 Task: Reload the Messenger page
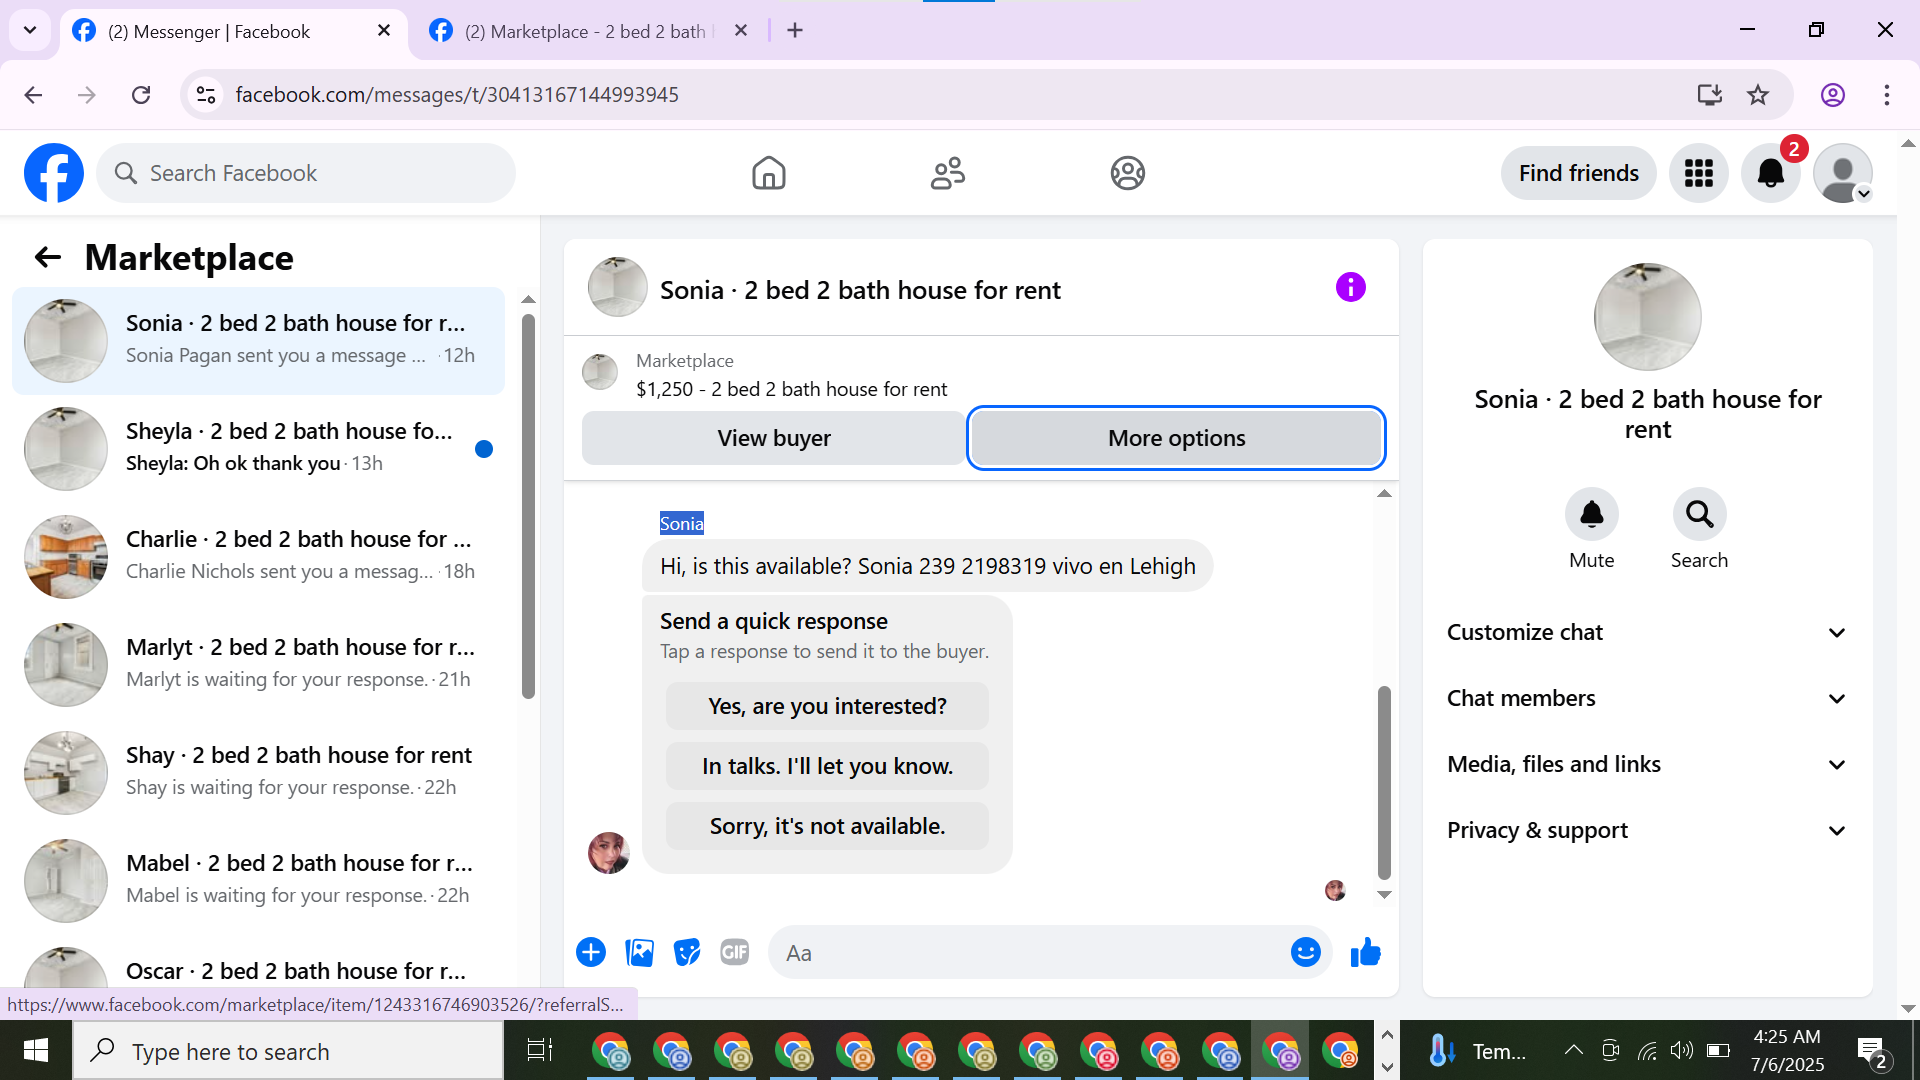click(x=141, y=95)
